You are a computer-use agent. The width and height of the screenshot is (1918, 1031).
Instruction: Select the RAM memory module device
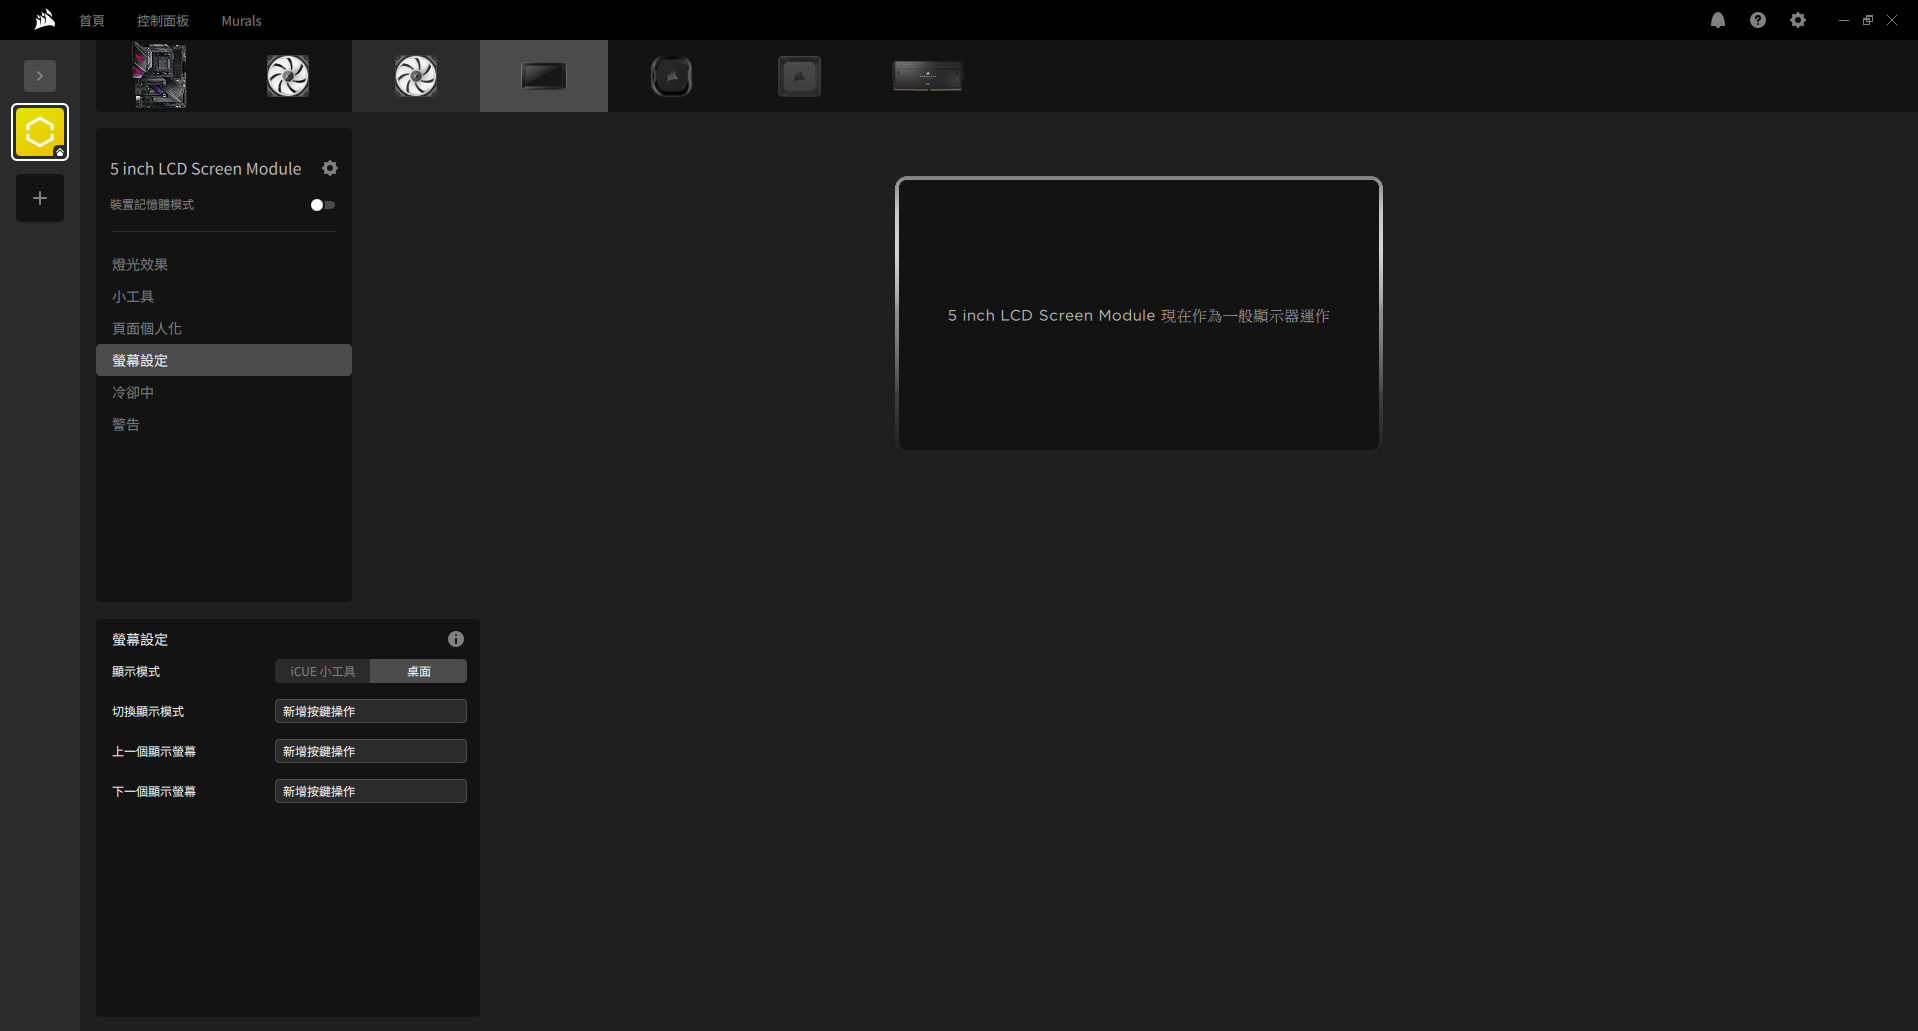pyautogui.click(x=928, y=76)
